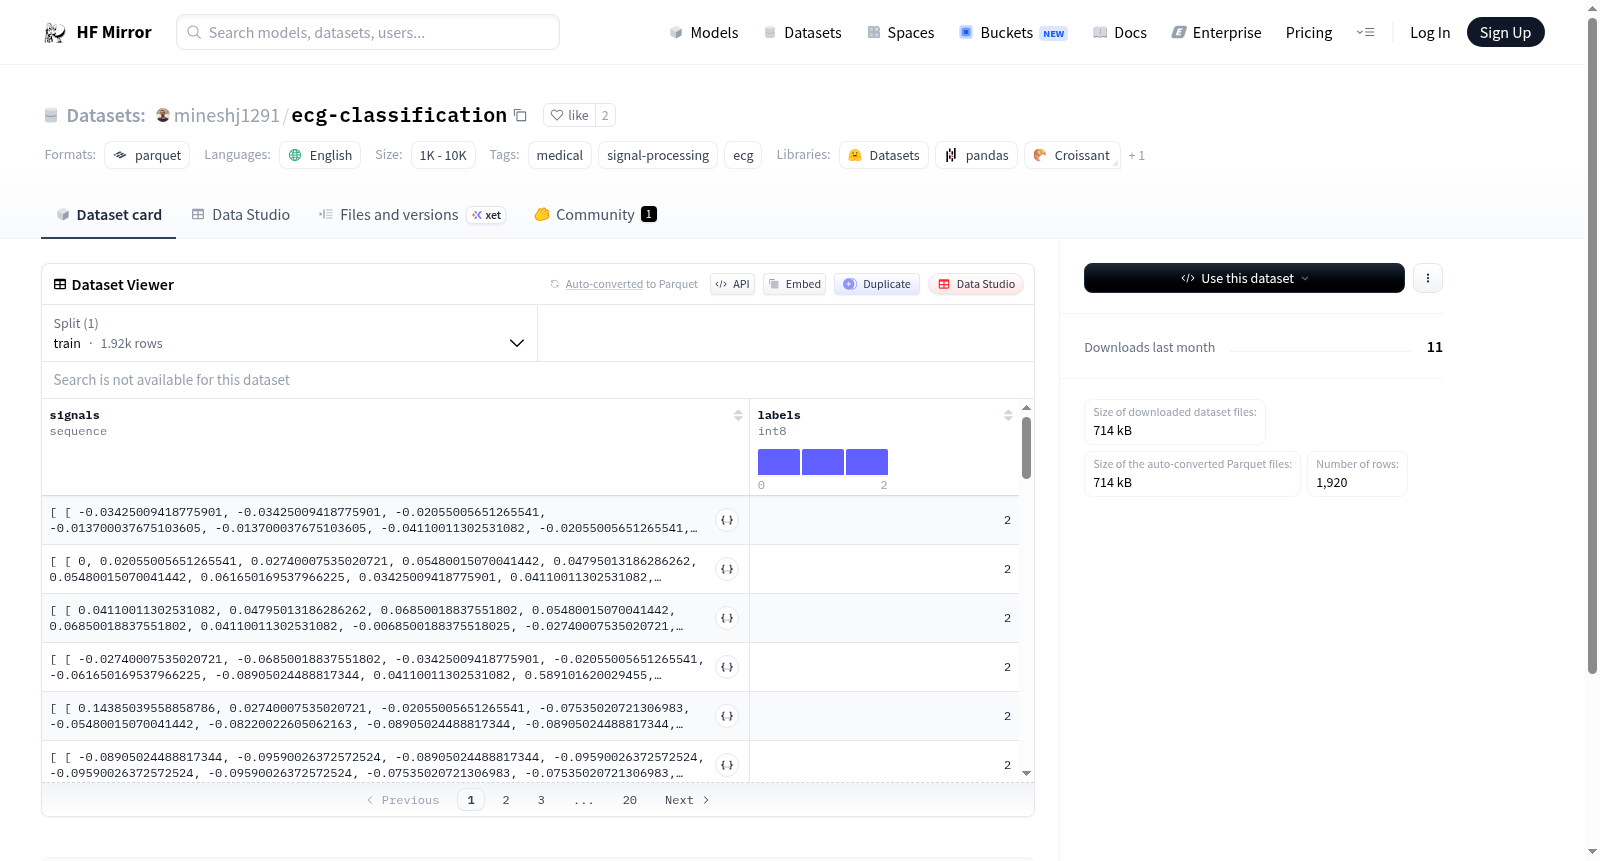
Task: Select the first labels histogram bar
Action: tap(779, 462)
